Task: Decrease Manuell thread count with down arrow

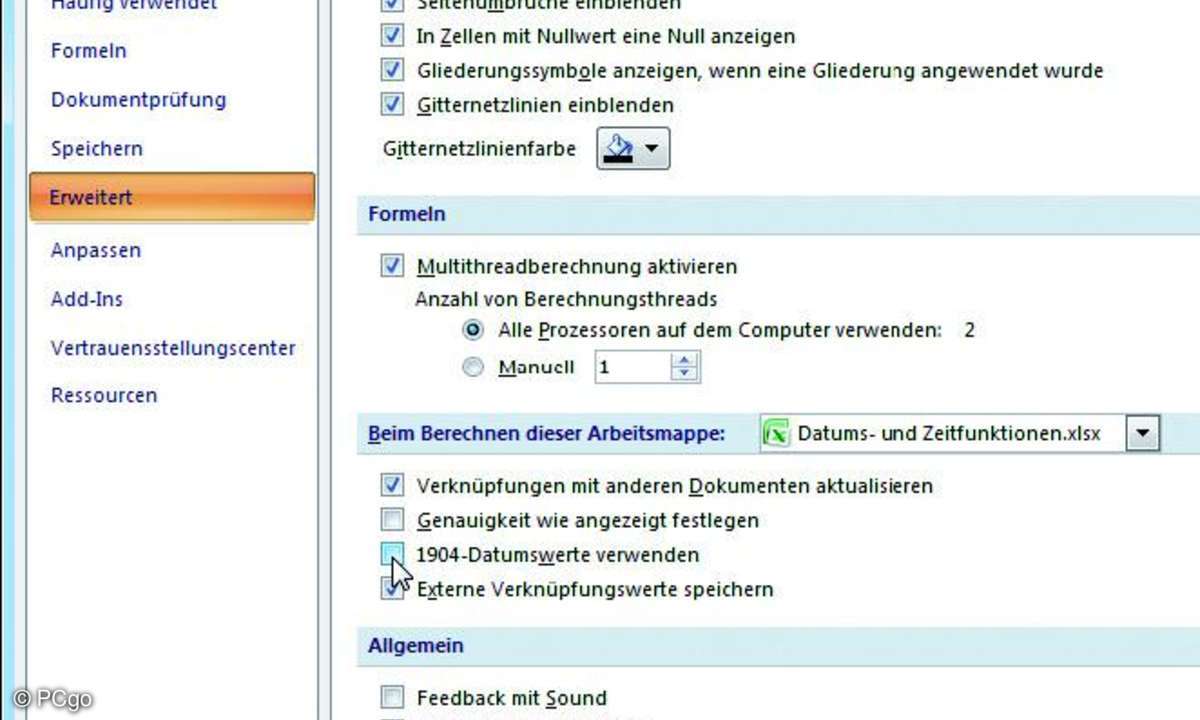Action: pos(684,375)
